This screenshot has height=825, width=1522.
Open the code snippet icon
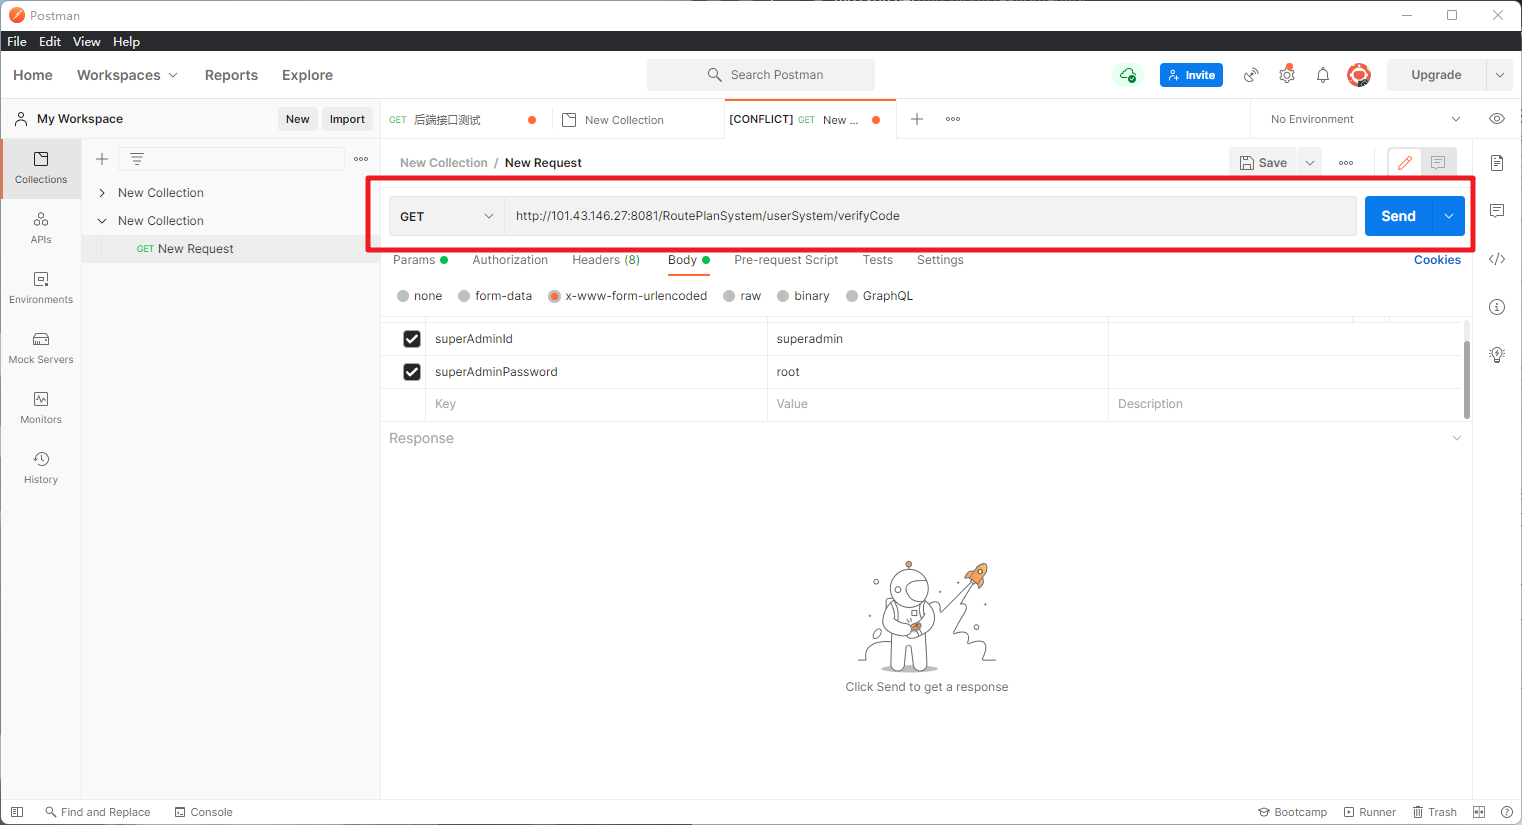[x=1497, y=259]
